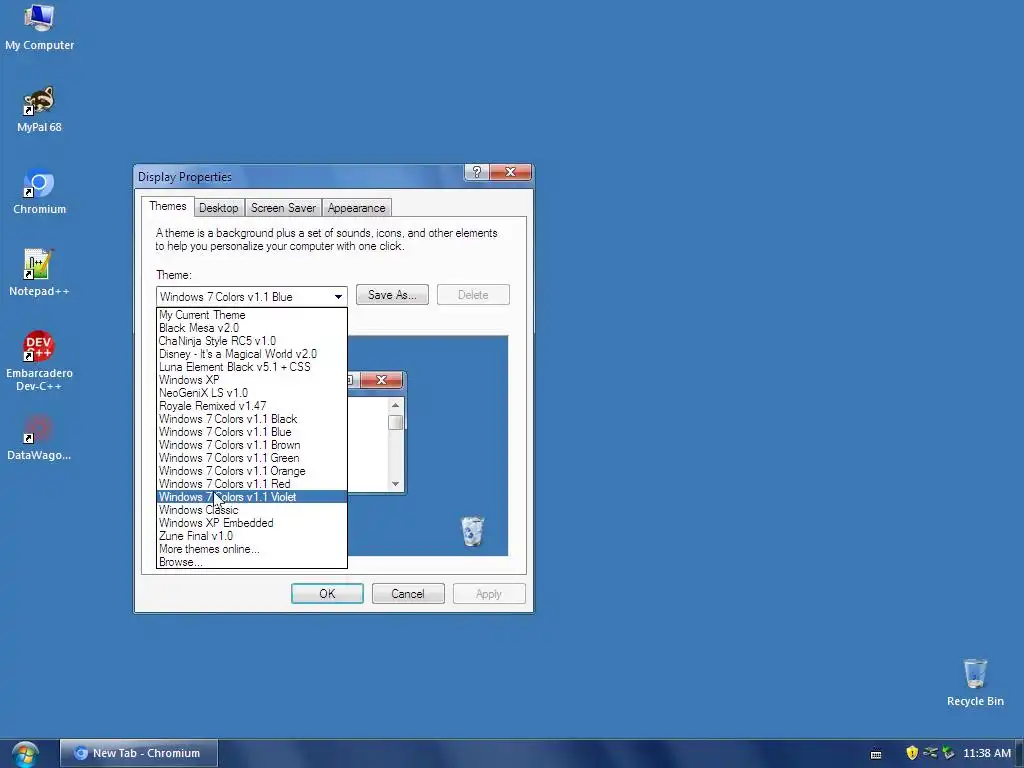1024x768 pixels.
Task: Open the Screen Saver tab
Action: coord(283,208)
